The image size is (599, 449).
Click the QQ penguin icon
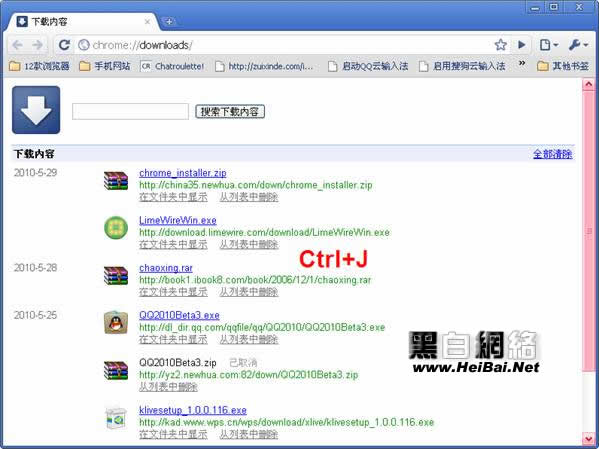116,322
